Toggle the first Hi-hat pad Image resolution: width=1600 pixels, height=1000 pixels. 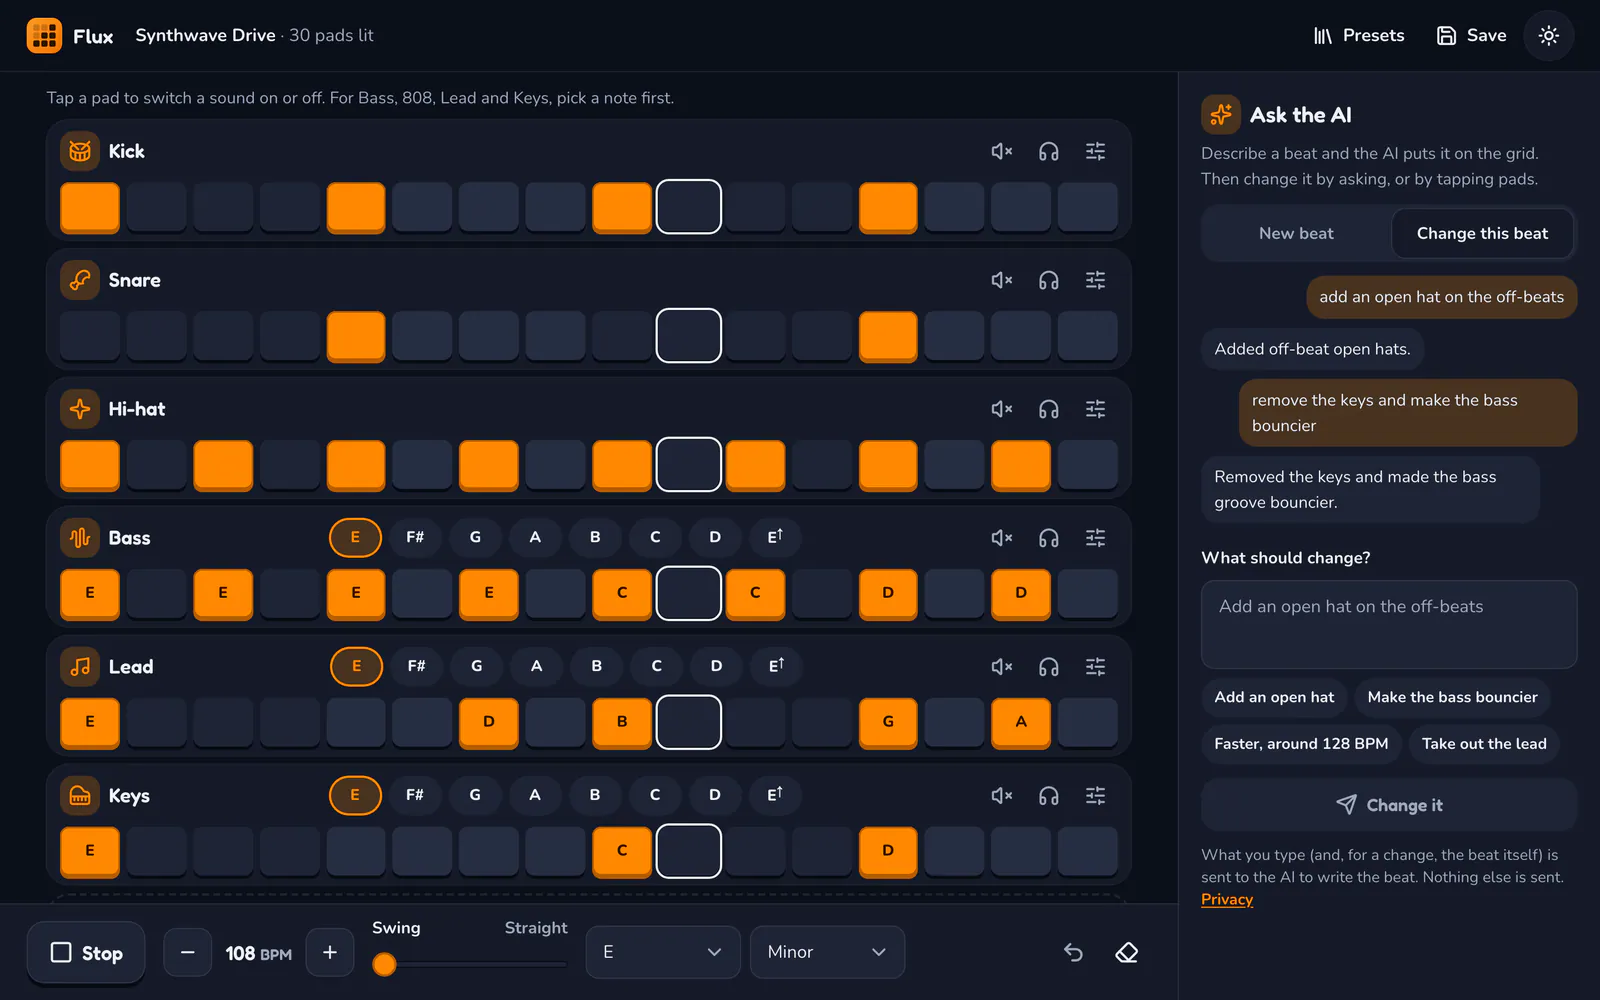tap(90, 465)
